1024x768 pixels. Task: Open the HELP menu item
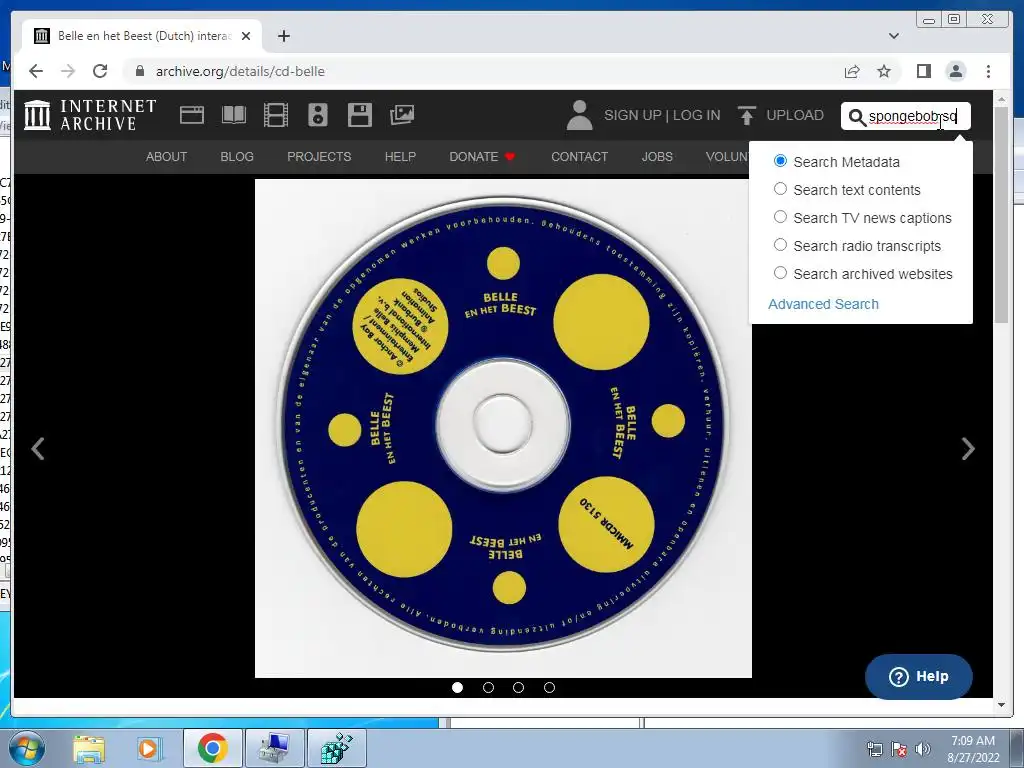pyautogui.click(x=400, y=157)
